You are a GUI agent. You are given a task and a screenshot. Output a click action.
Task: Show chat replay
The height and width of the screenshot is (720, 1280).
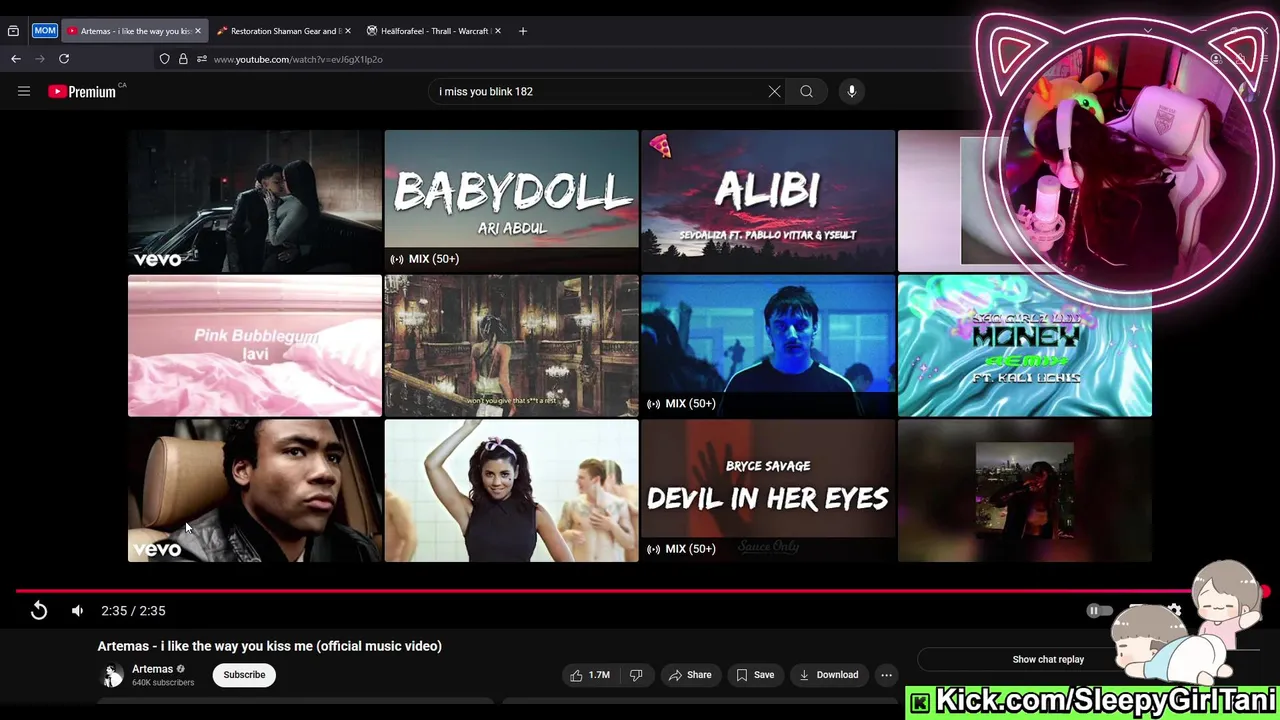1048,659
